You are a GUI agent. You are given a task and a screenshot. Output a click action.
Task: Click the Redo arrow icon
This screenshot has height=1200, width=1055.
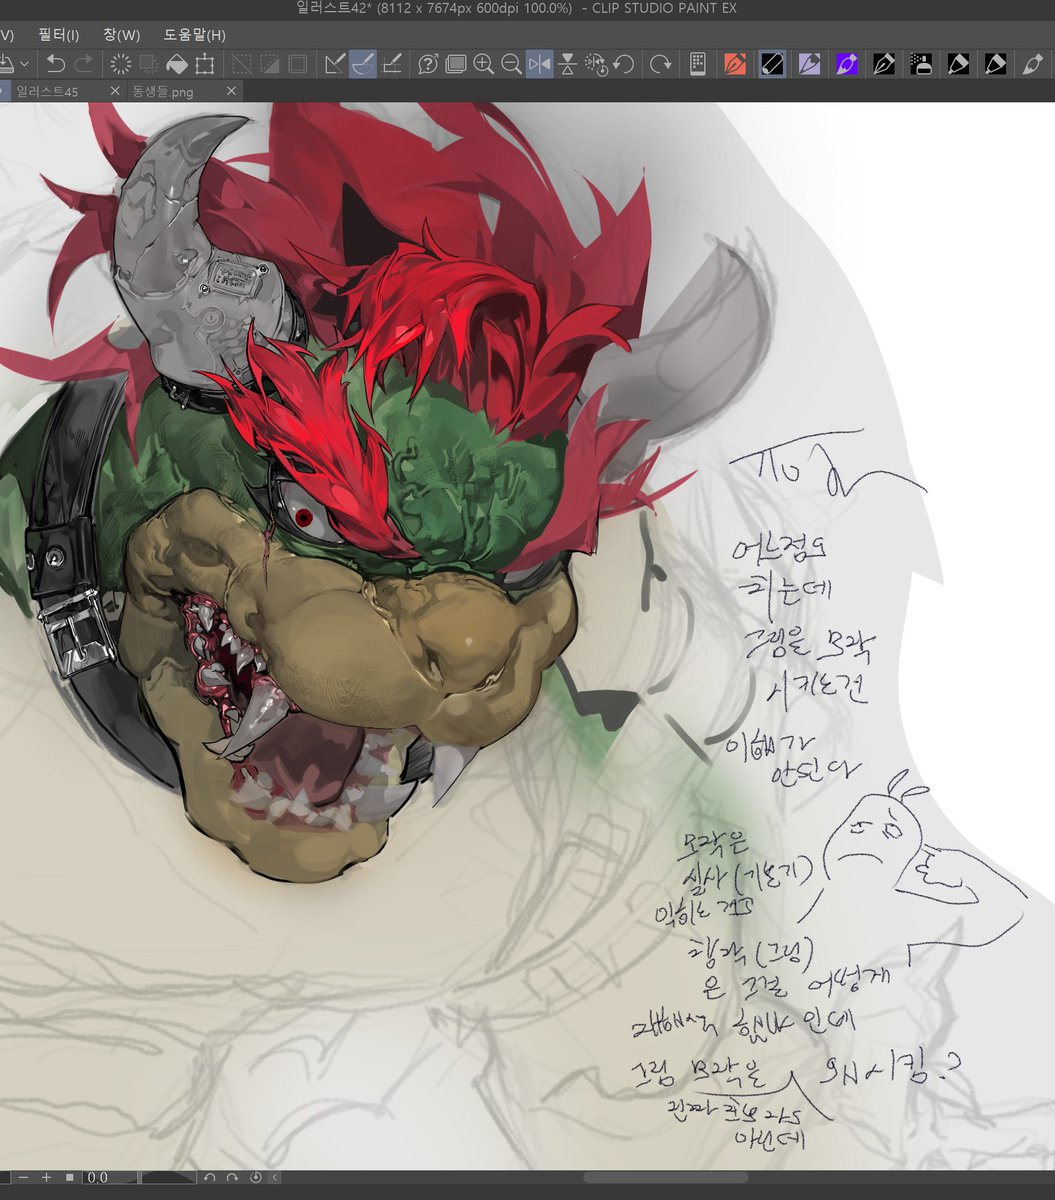pos(85,64)
